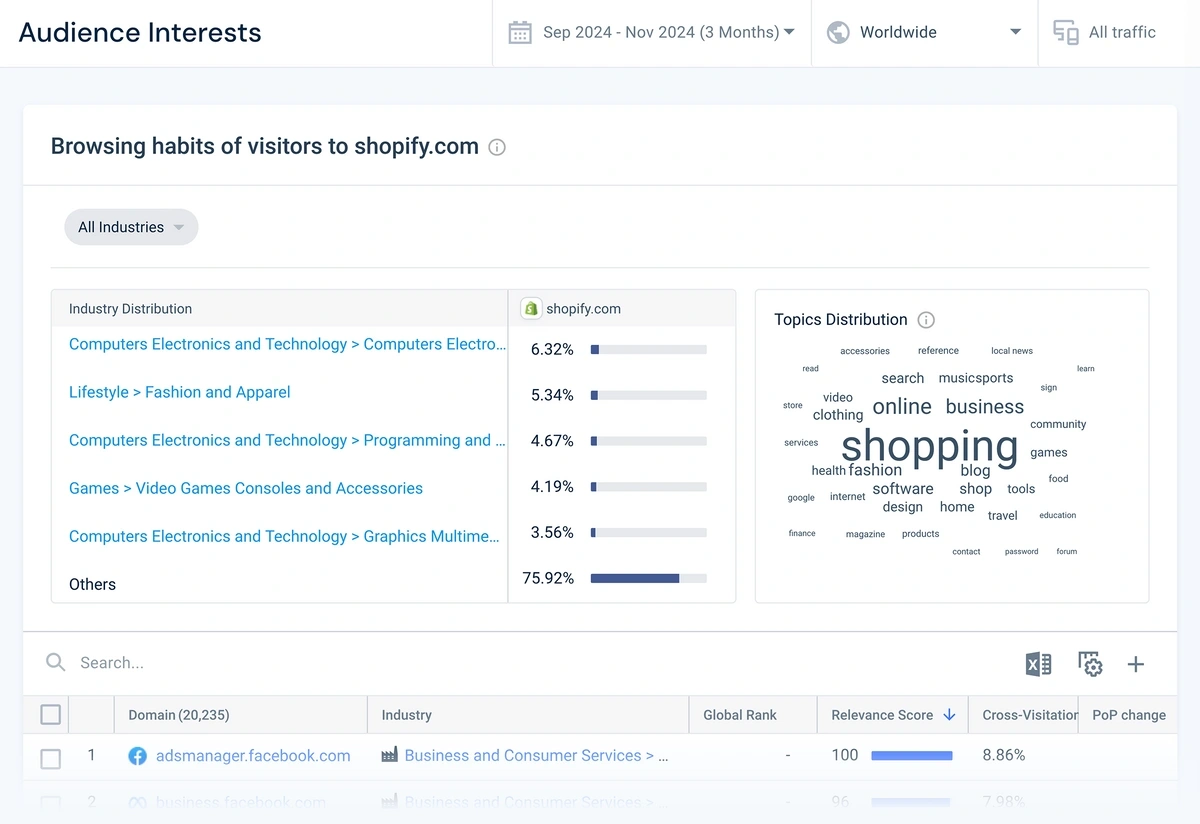
Task: Open the All traffic dropdown
Action: [1119, 33]
